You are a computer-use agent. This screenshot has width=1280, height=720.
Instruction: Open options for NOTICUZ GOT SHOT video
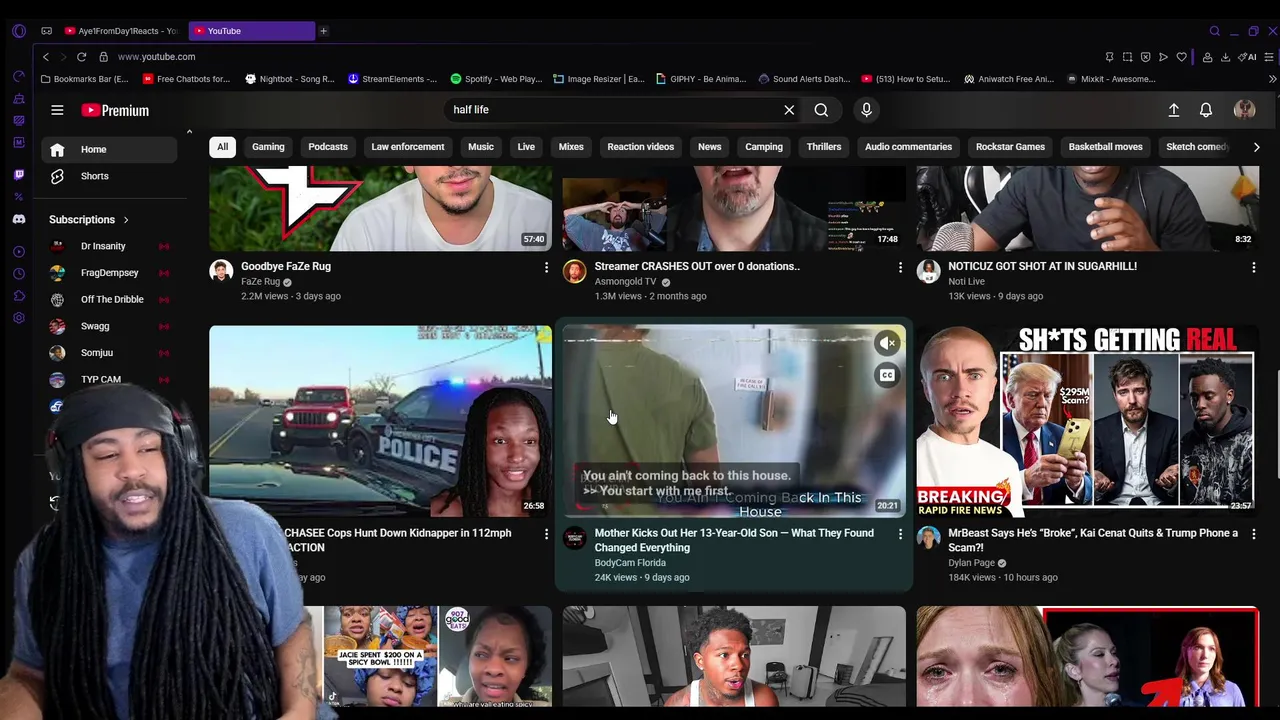point(1253,267)
